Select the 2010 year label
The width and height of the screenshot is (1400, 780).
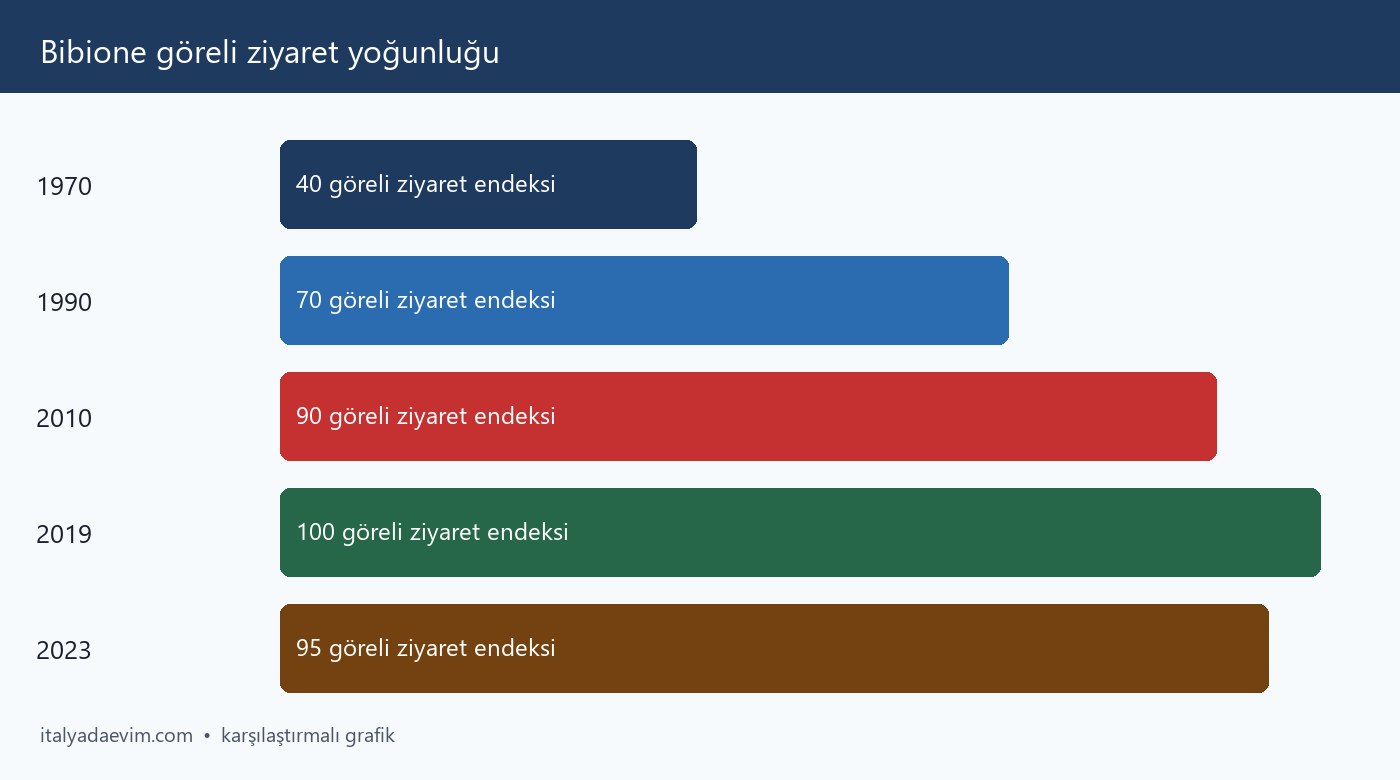pos(64,419)
